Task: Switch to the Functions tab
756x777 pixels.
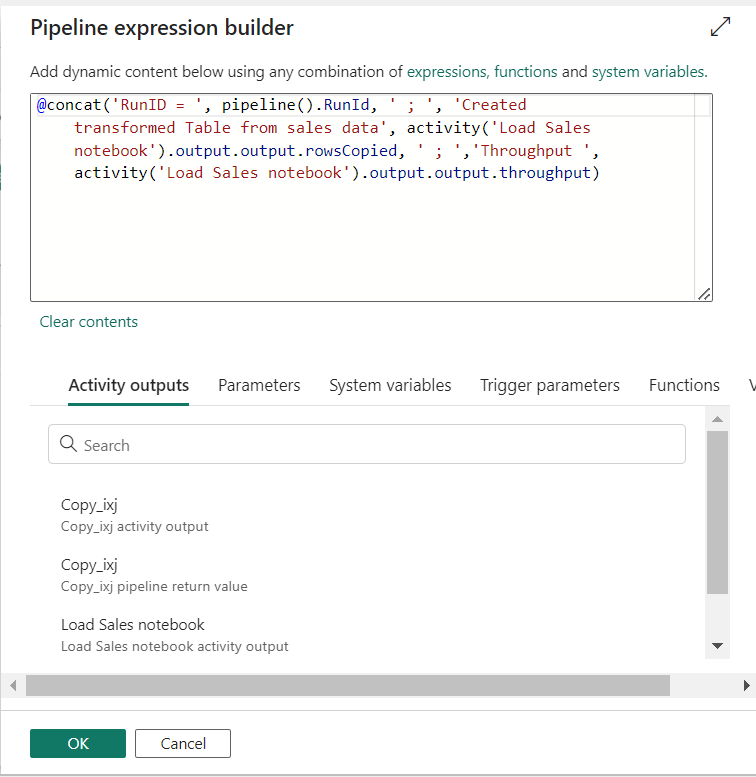Action: tap(684, 386)
